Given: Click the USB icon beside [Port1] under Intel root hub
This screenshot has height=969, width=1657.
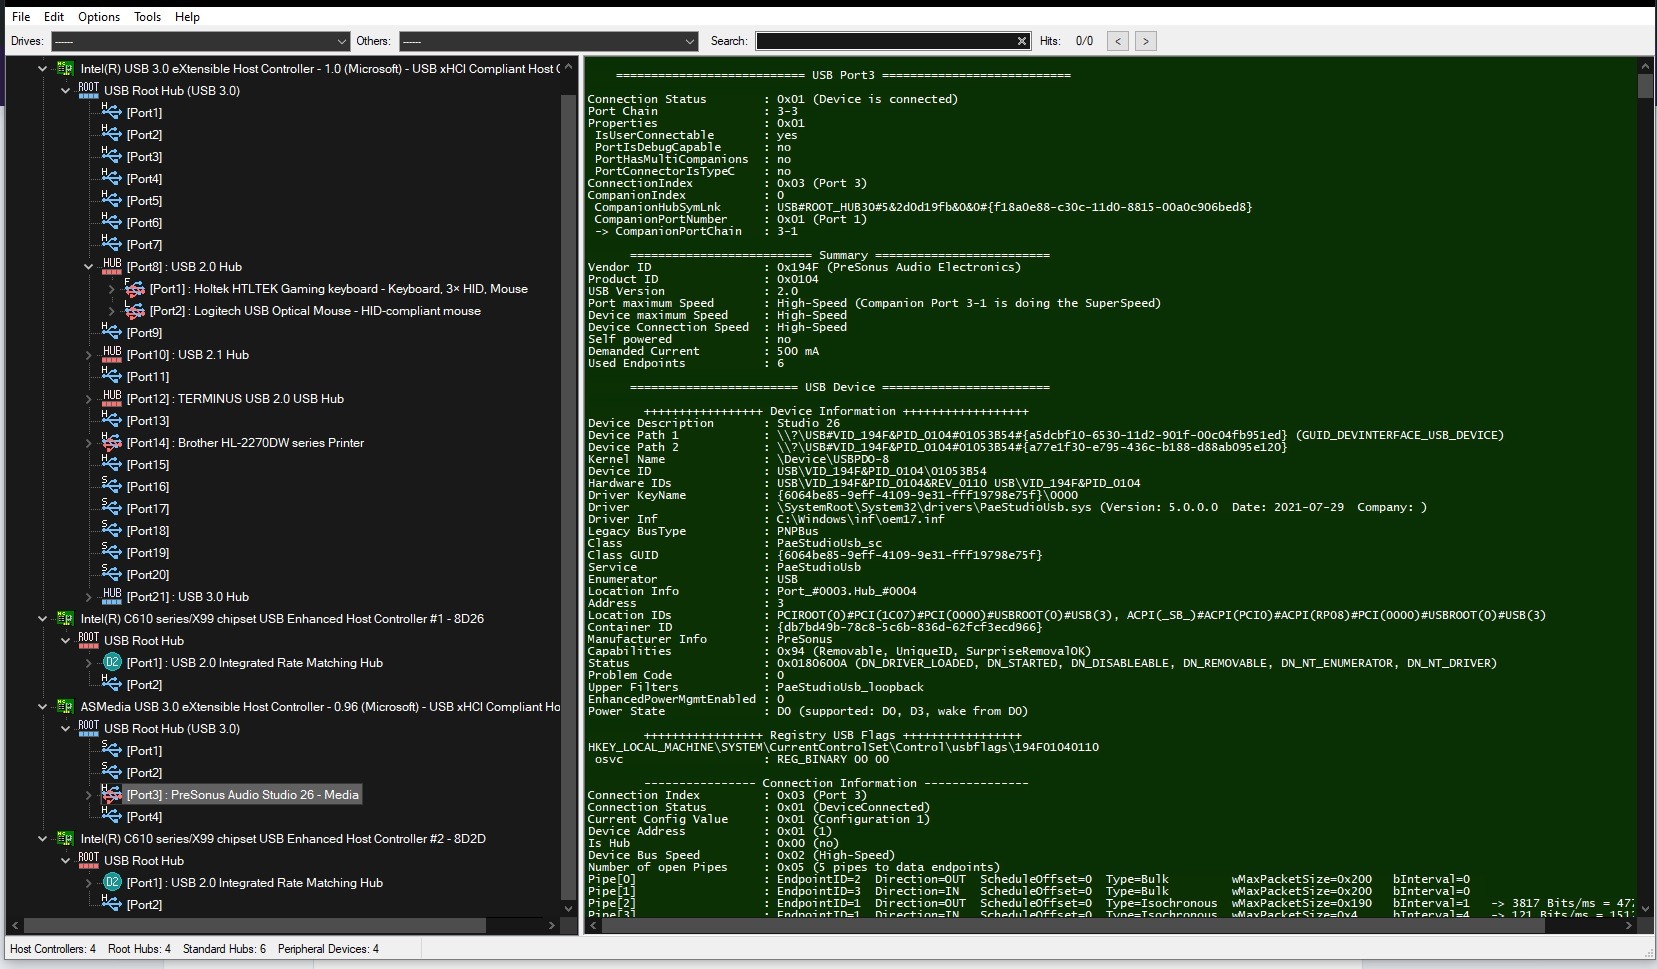Looking at the screenshot, I should pyautogui.click(x=111, y=112).
